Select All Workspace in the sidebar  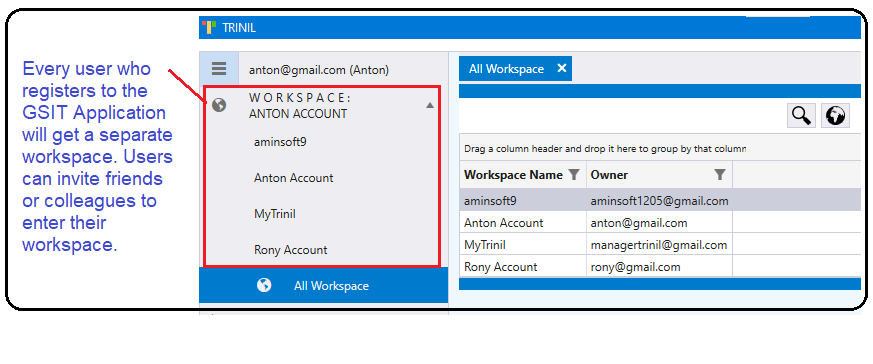coord(323,286)
